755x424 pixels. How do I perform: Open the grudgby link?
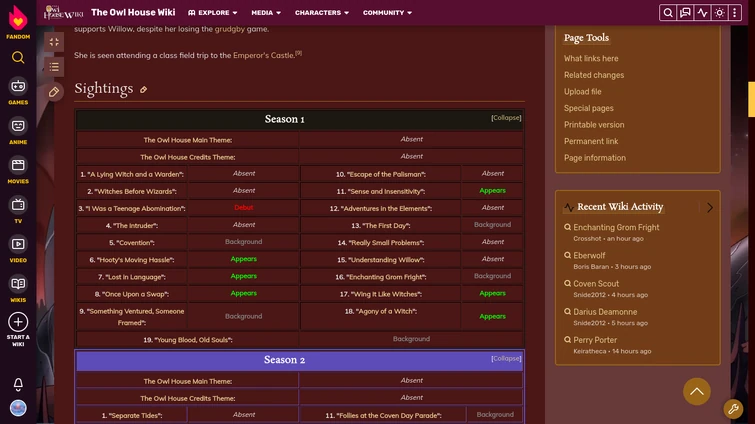click(229, 29)
